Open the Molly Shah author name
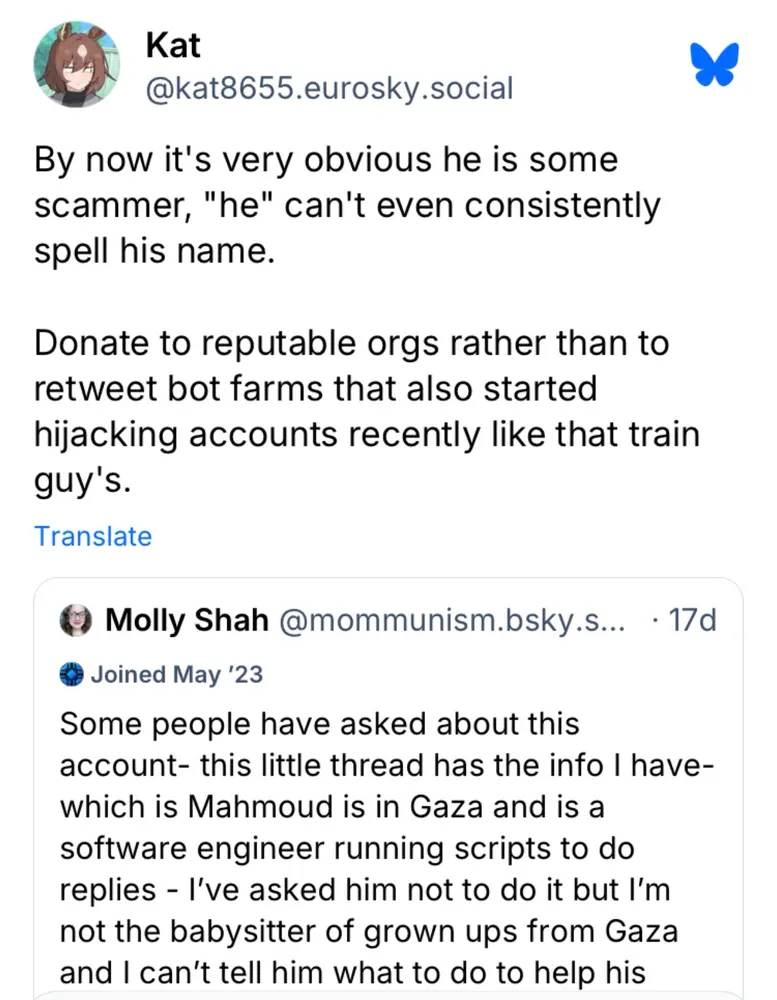This screenshot has width=777, height=1000. click(187, 620)
